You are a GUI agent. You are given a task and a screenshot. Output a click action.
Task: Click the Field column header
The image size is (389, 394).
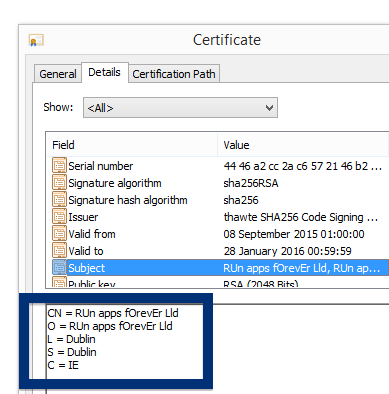click(x=132, y=145)
